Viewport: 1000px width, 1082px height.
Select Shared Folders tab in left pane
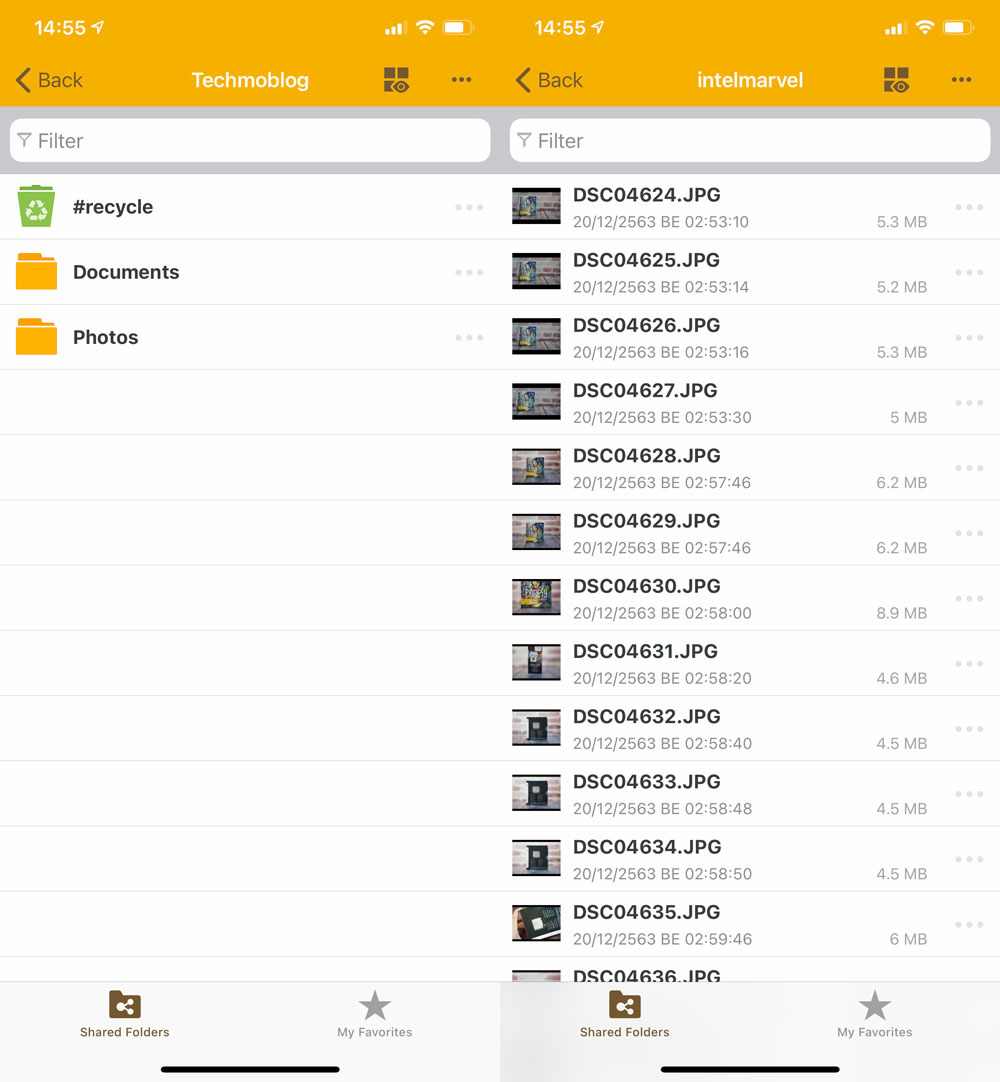tap(125, 1014)
